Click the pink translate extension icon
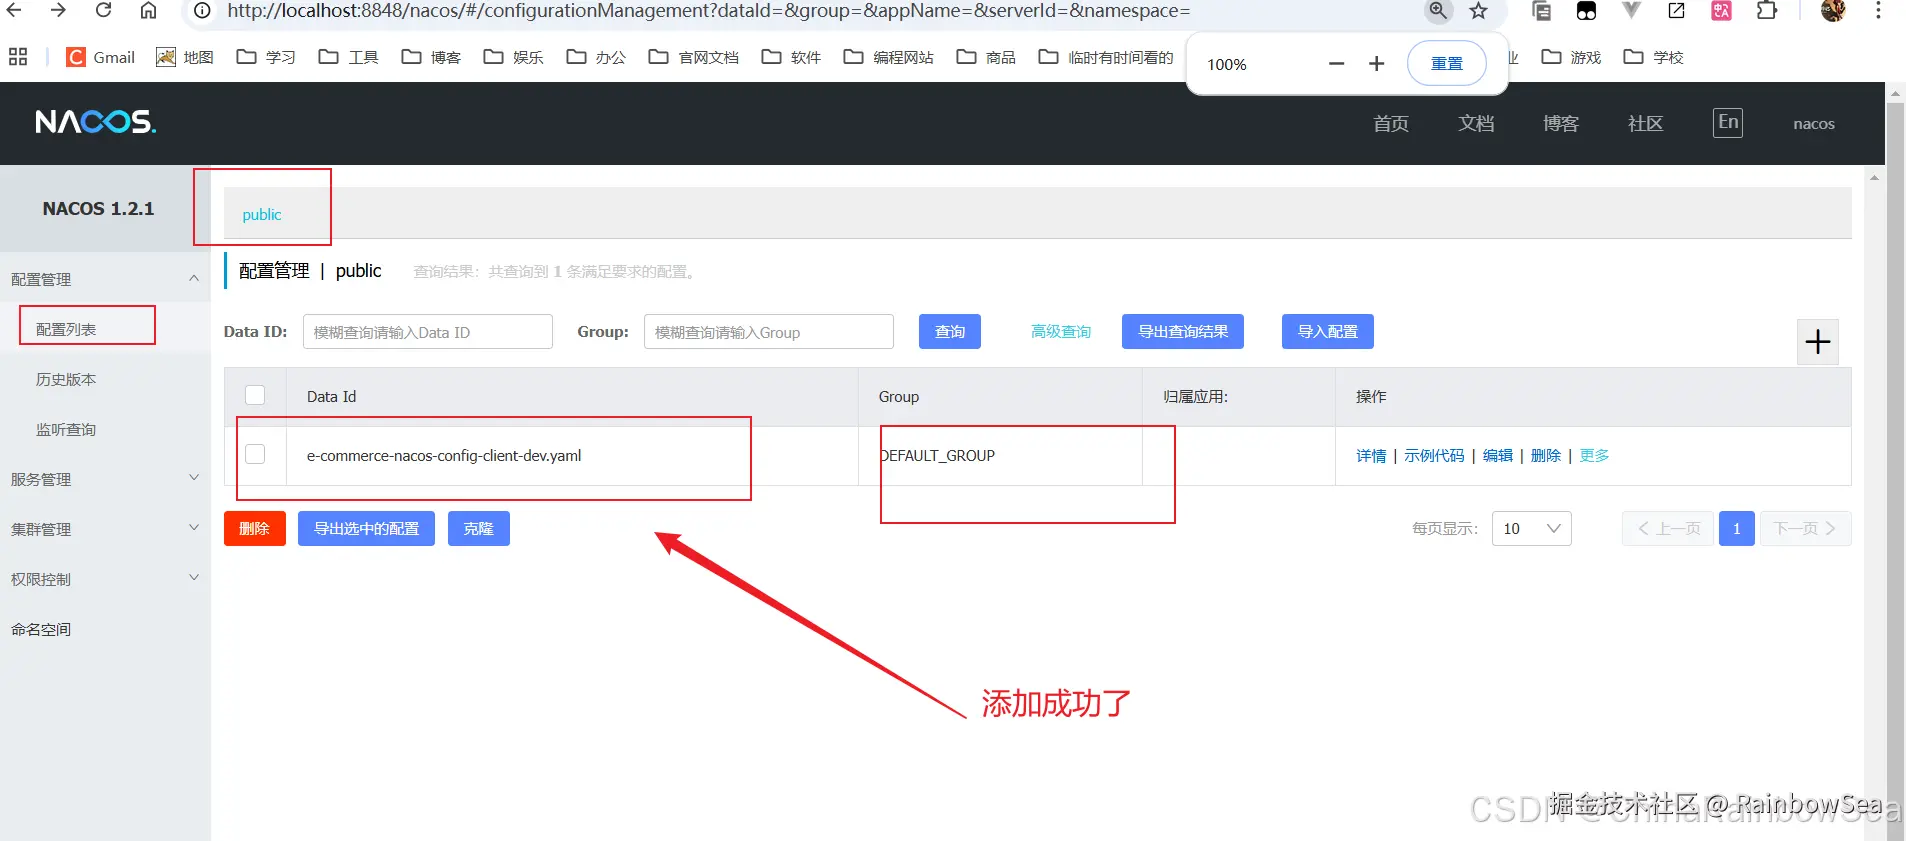The height and width of the screenshot is (841, 1906). click(1721, 11)
